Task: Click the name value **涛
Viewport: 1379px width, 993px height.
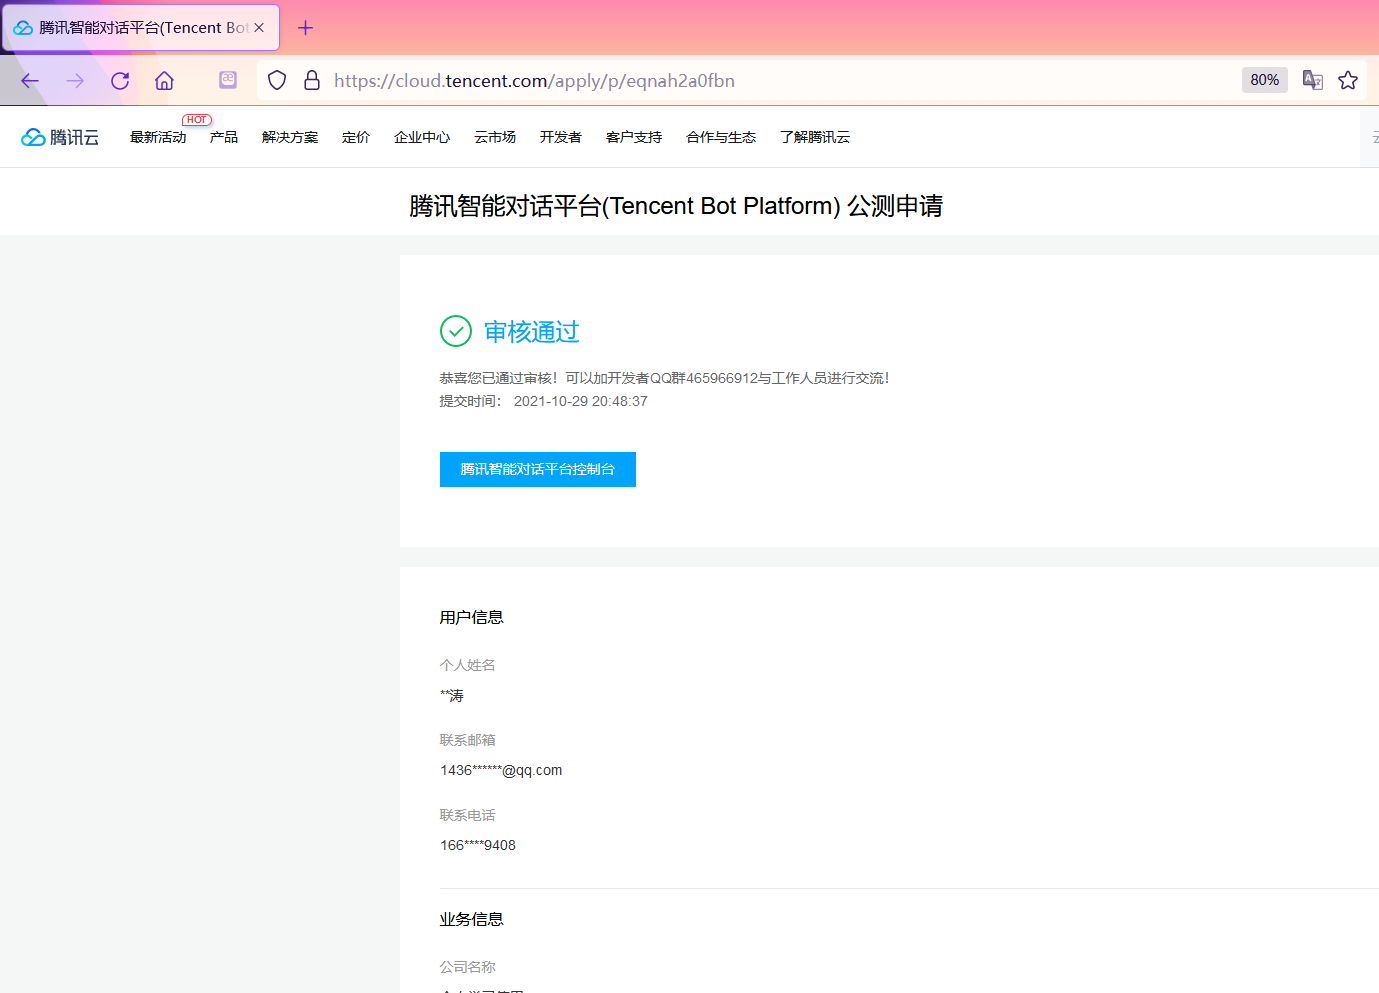Action: point(452,695)
